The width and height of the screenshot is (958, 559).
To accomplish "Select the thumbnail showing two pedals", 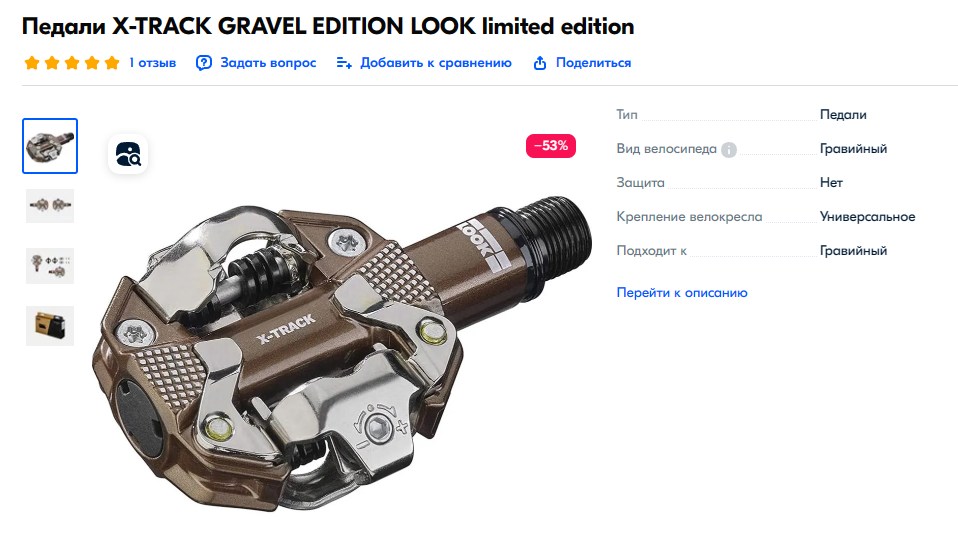I will (x=50, y=206).
